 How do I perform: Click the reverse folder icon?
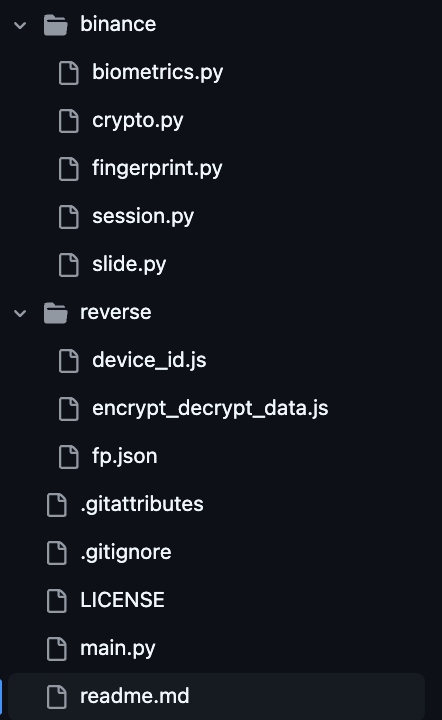tap(56, 313)
